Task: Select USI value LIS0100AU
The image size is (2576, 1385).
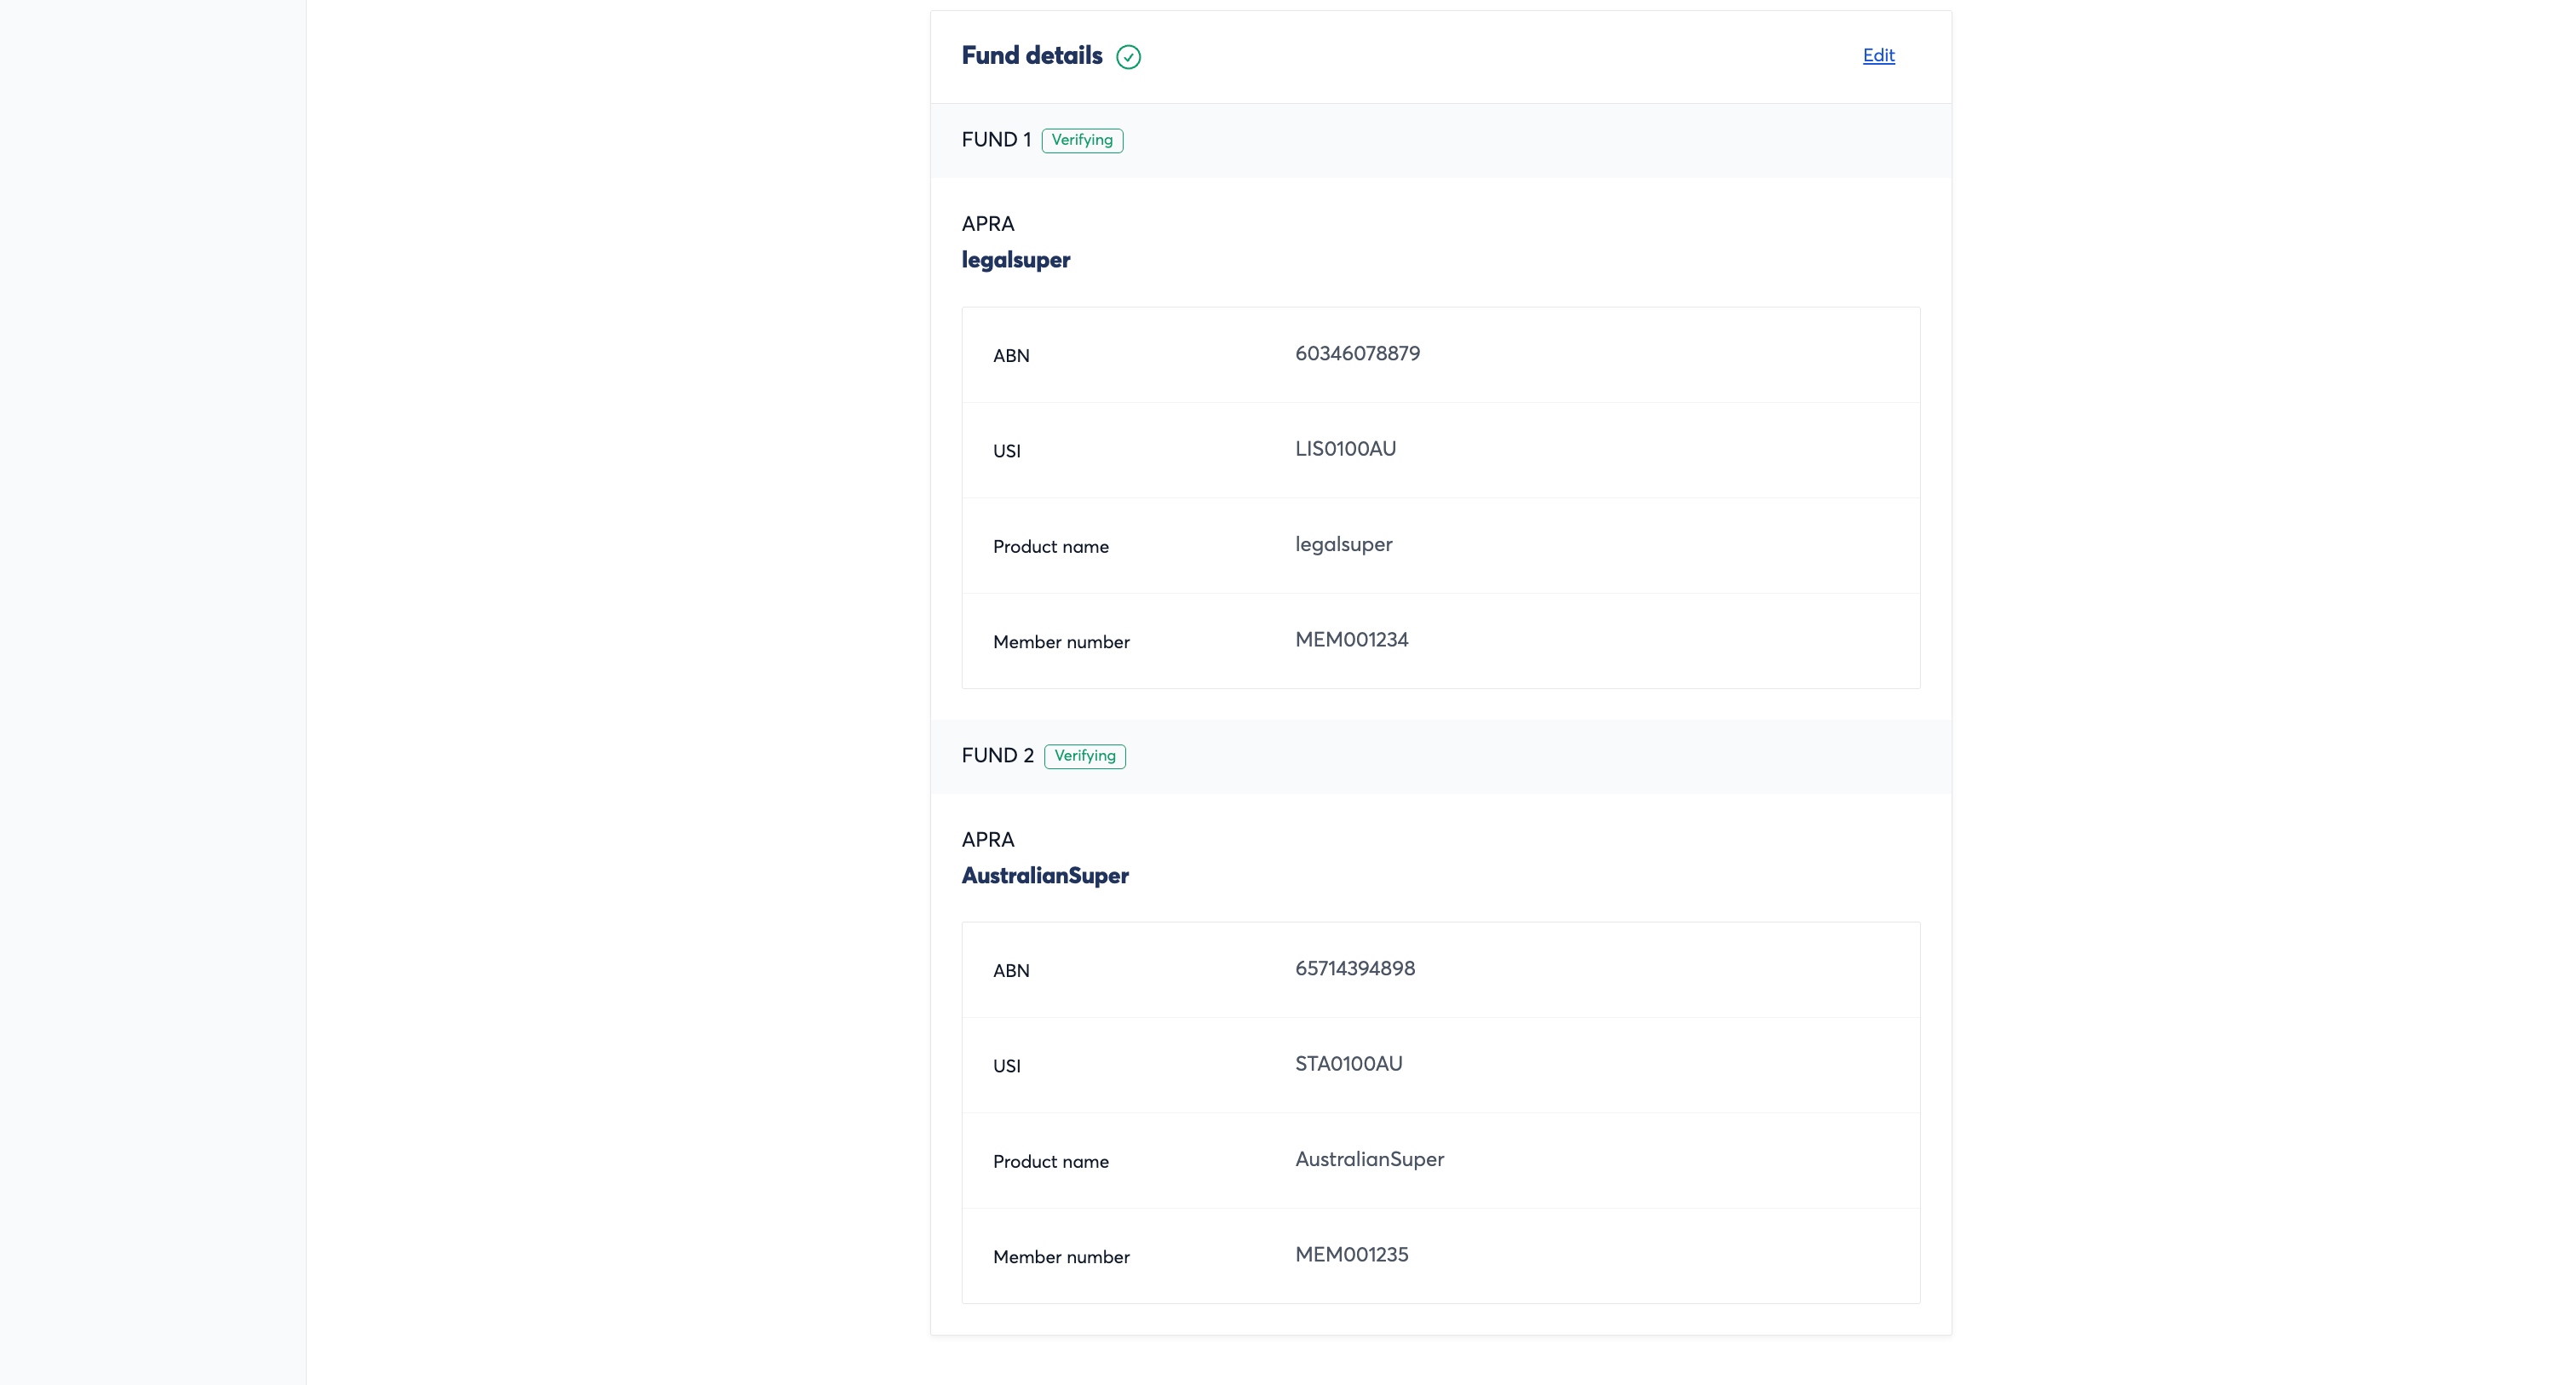Action: click(1345, 449)
